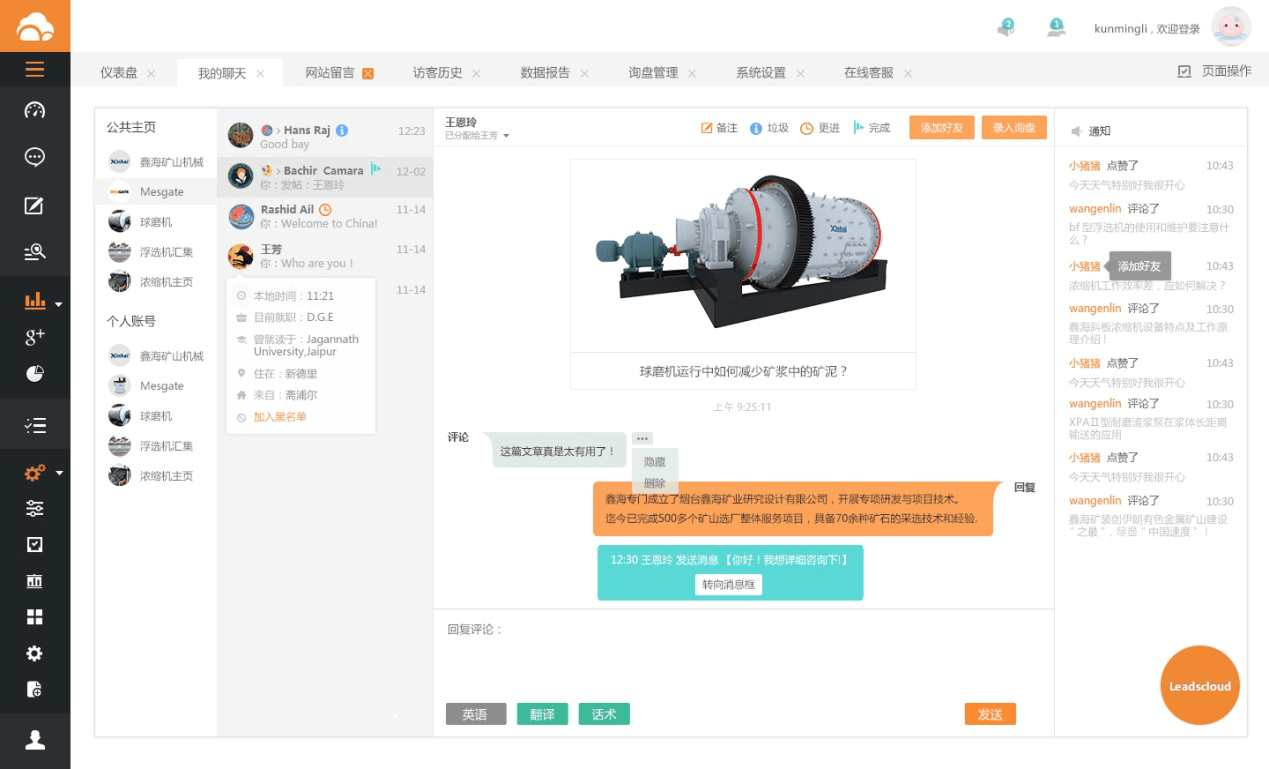Expand the arrow beside the bar chart icon
Image resolution: width=1269 pixels, height=769 pixels.
59,304
